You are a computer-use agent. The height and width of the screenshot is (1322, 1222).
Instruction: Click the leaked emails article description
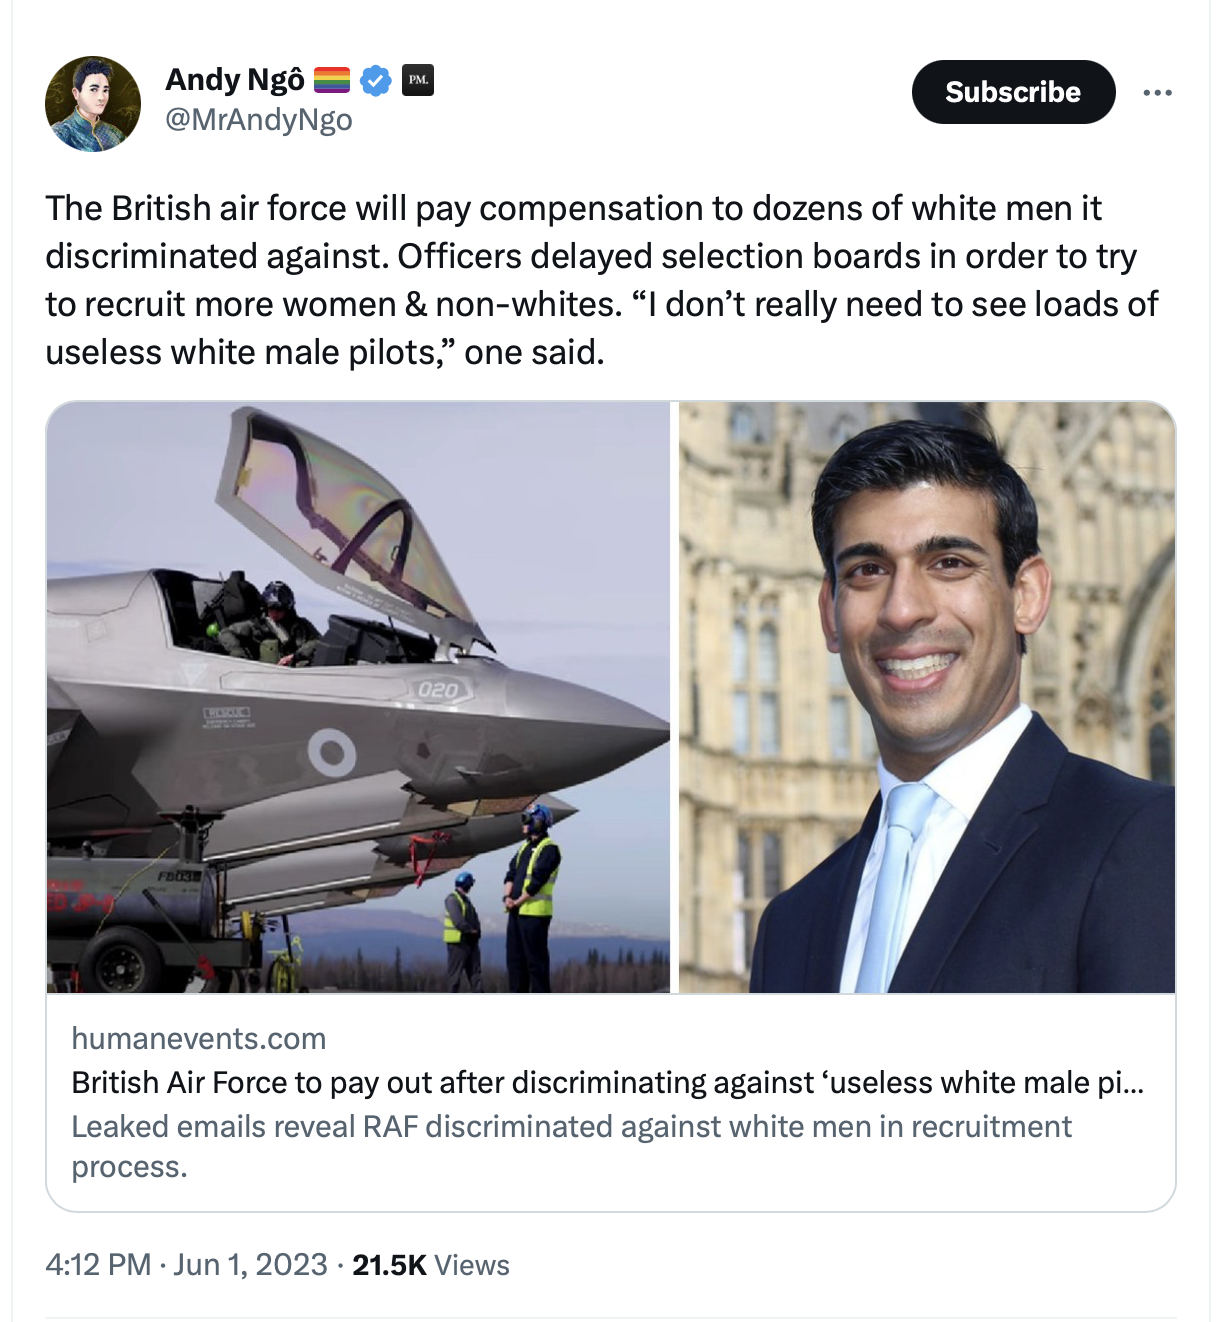coord(571,1146)
